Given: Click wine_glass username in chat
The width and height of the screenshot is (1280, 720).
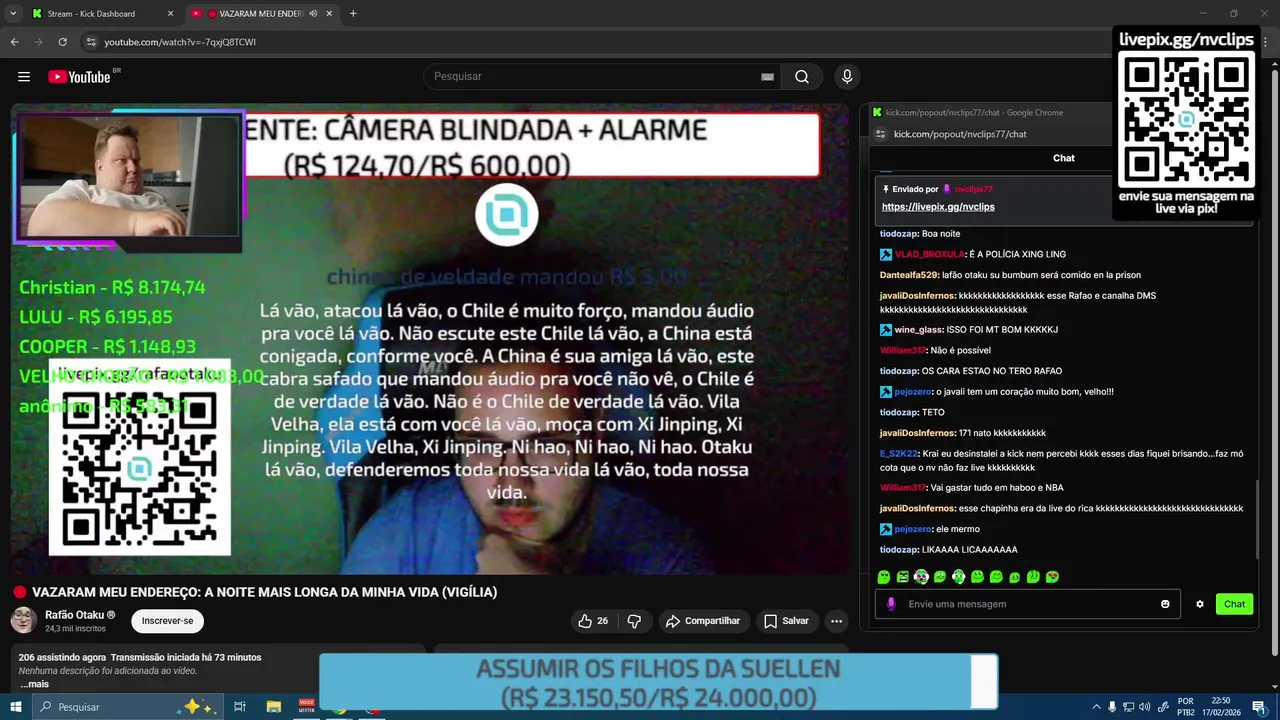Looking at the screenshot, I should point(918,329).
